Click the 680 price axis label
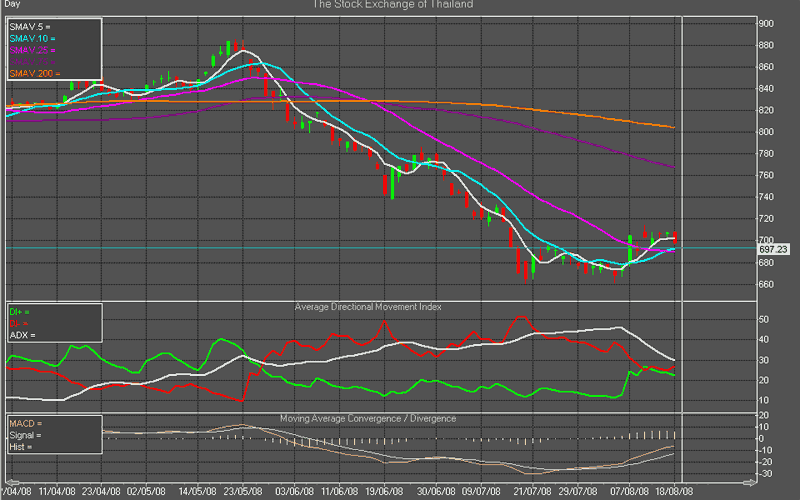 point(766,263)
